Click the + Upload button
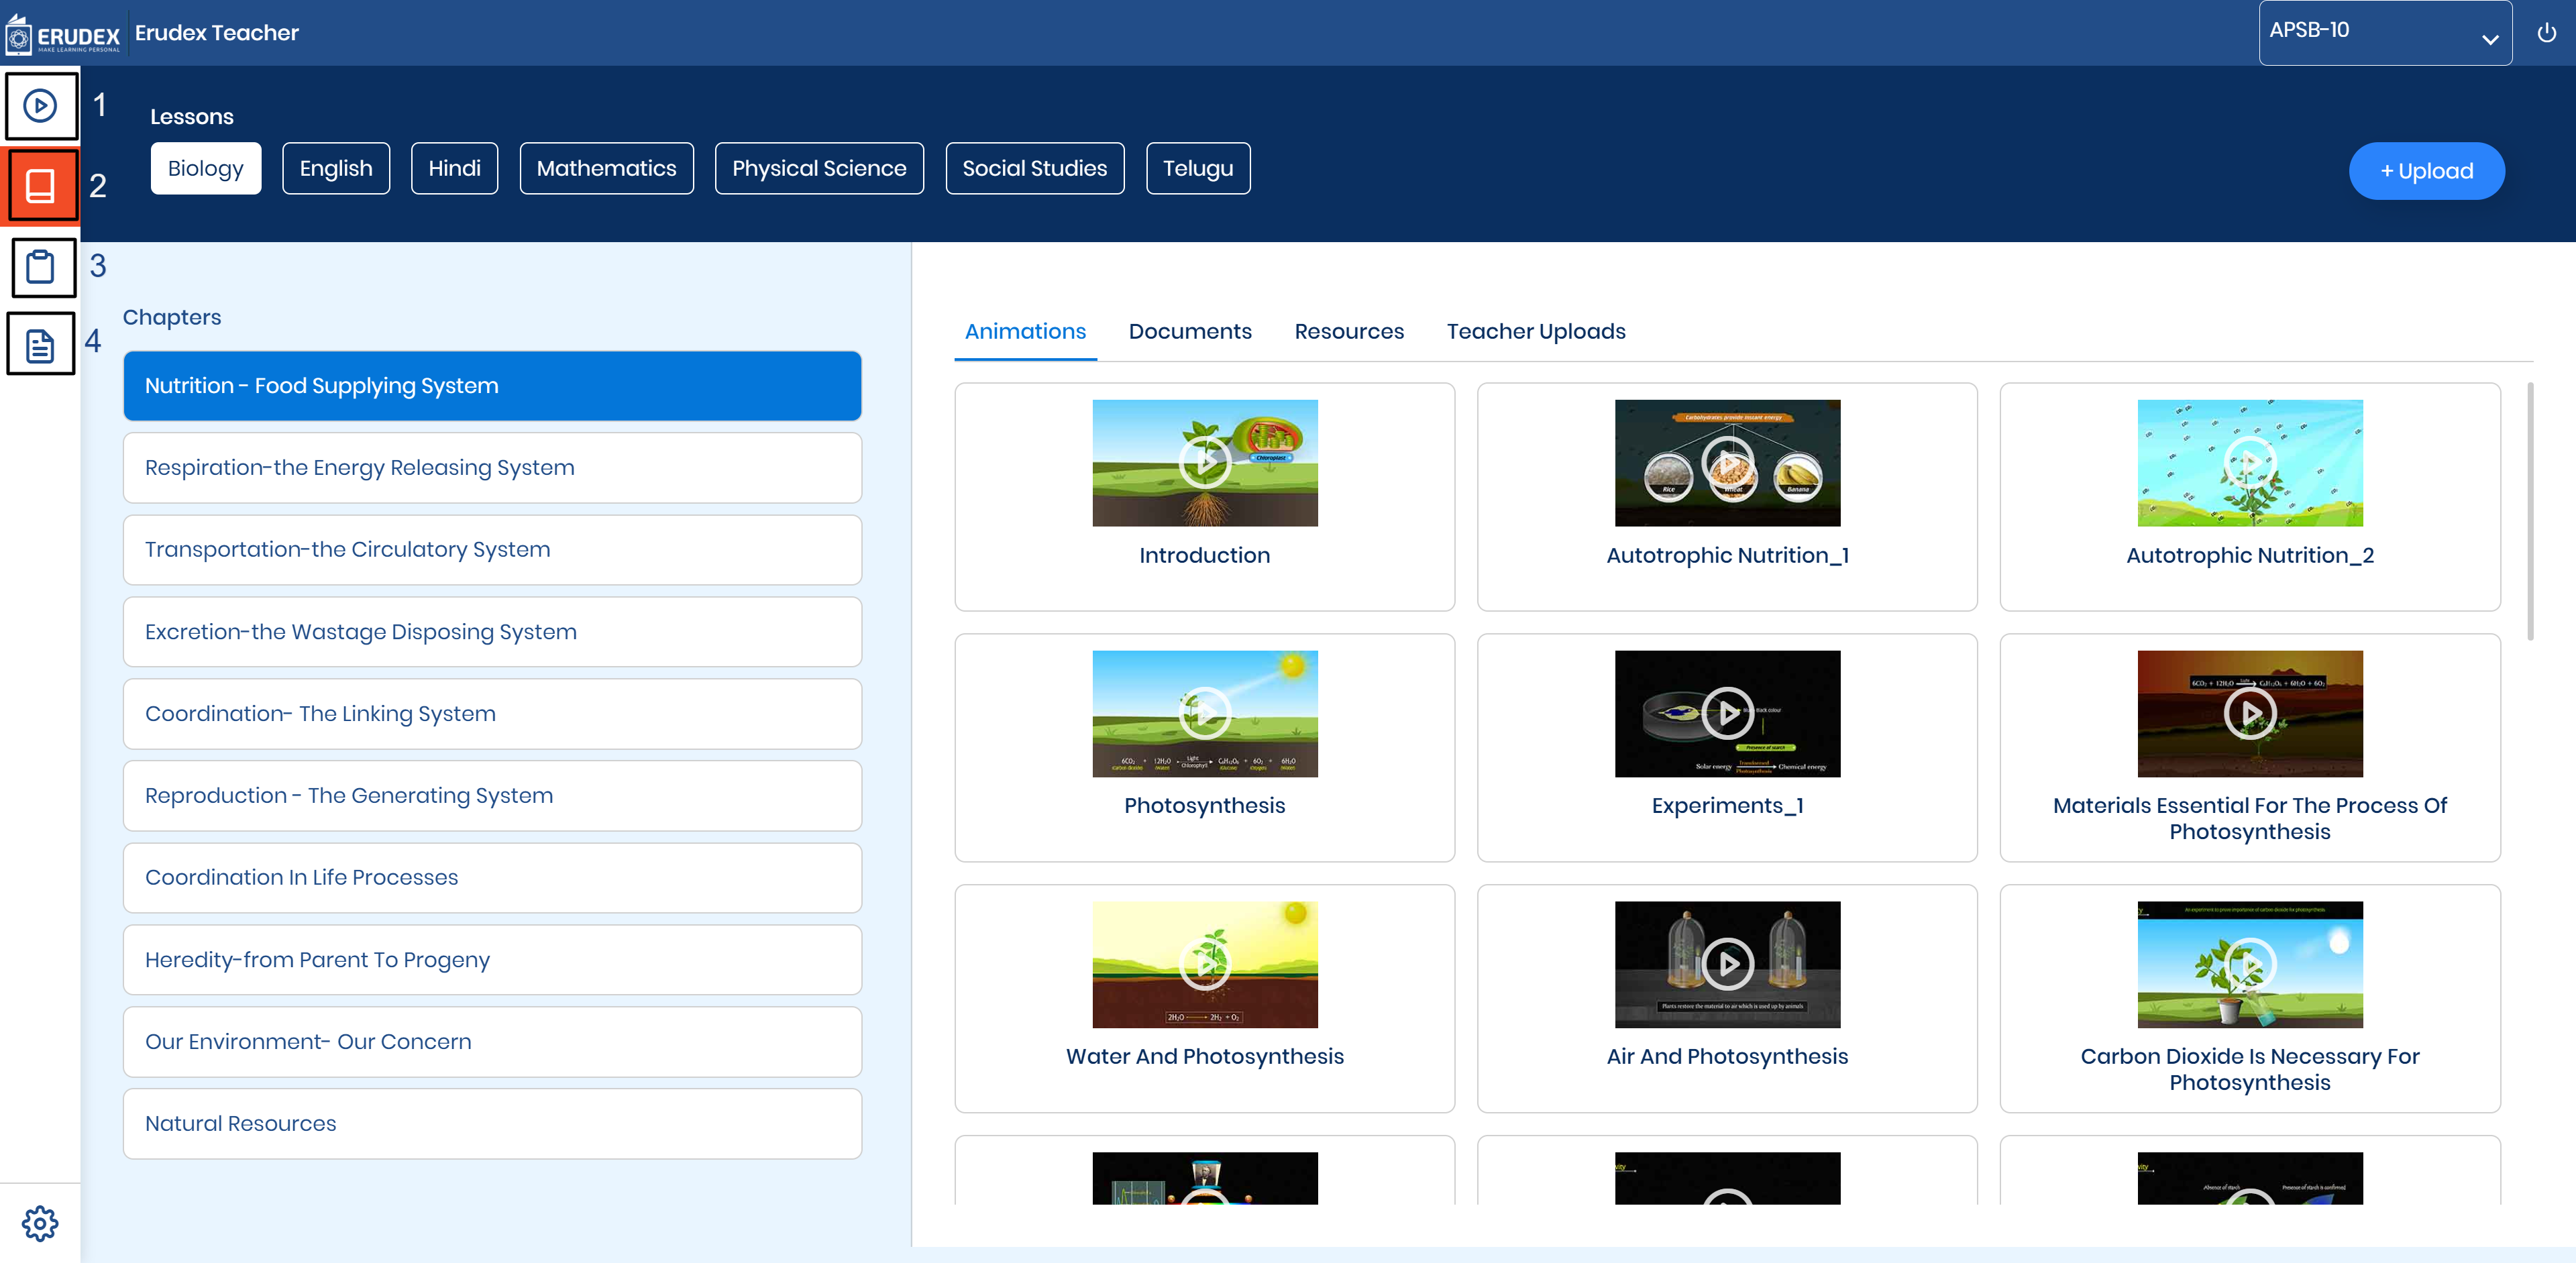The image size is (2576, 1263). pos(2426,171)
